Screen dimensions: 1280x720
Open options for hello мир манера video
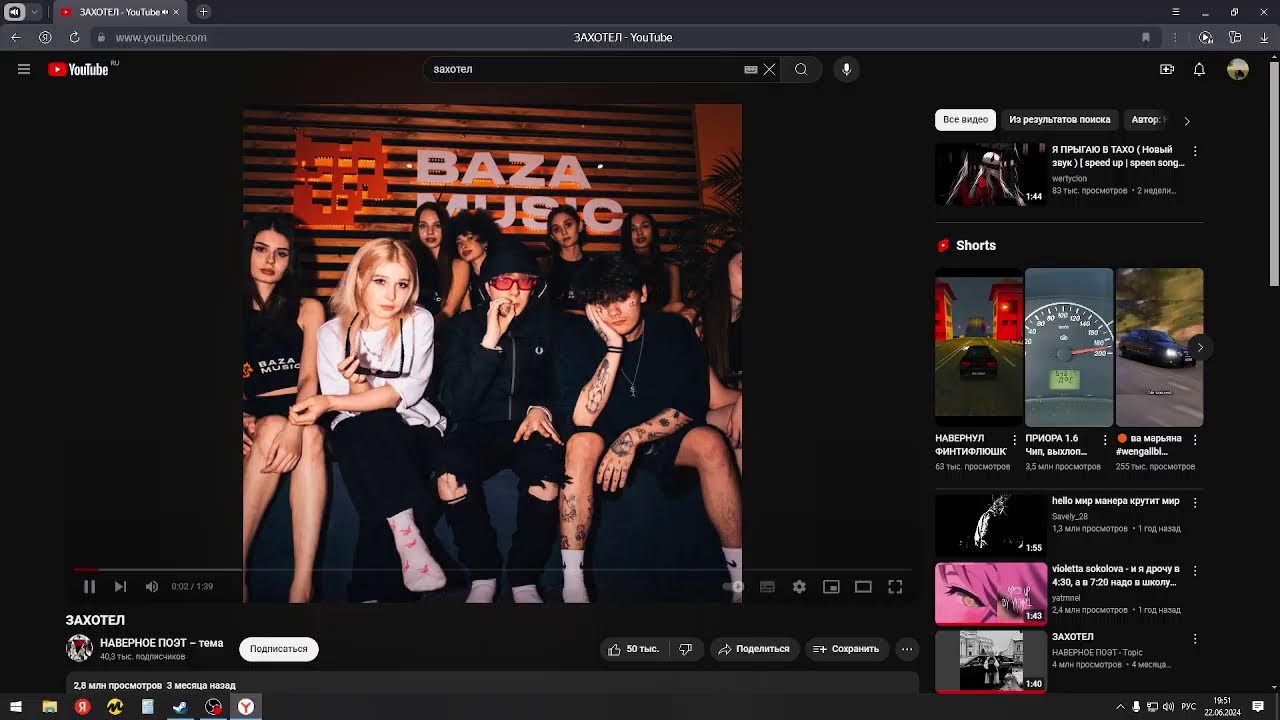tap(1195, 503)
